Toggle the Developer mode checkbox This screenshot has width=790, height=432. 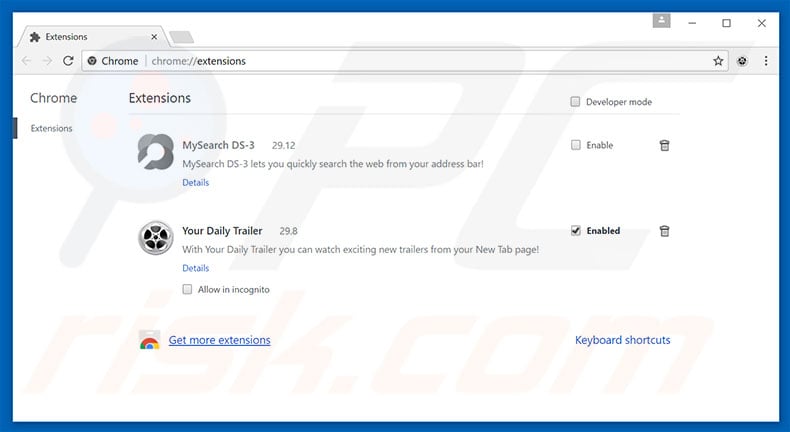click(575, 102)
